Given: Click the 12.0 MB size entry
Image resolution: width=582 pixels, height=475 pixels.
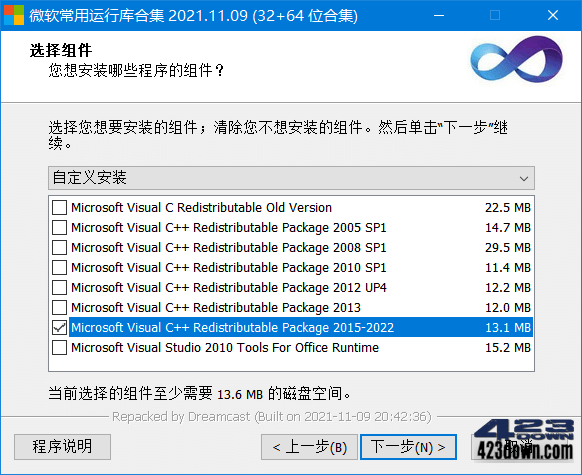Looking at the screenshot, I should click(508, 308).
